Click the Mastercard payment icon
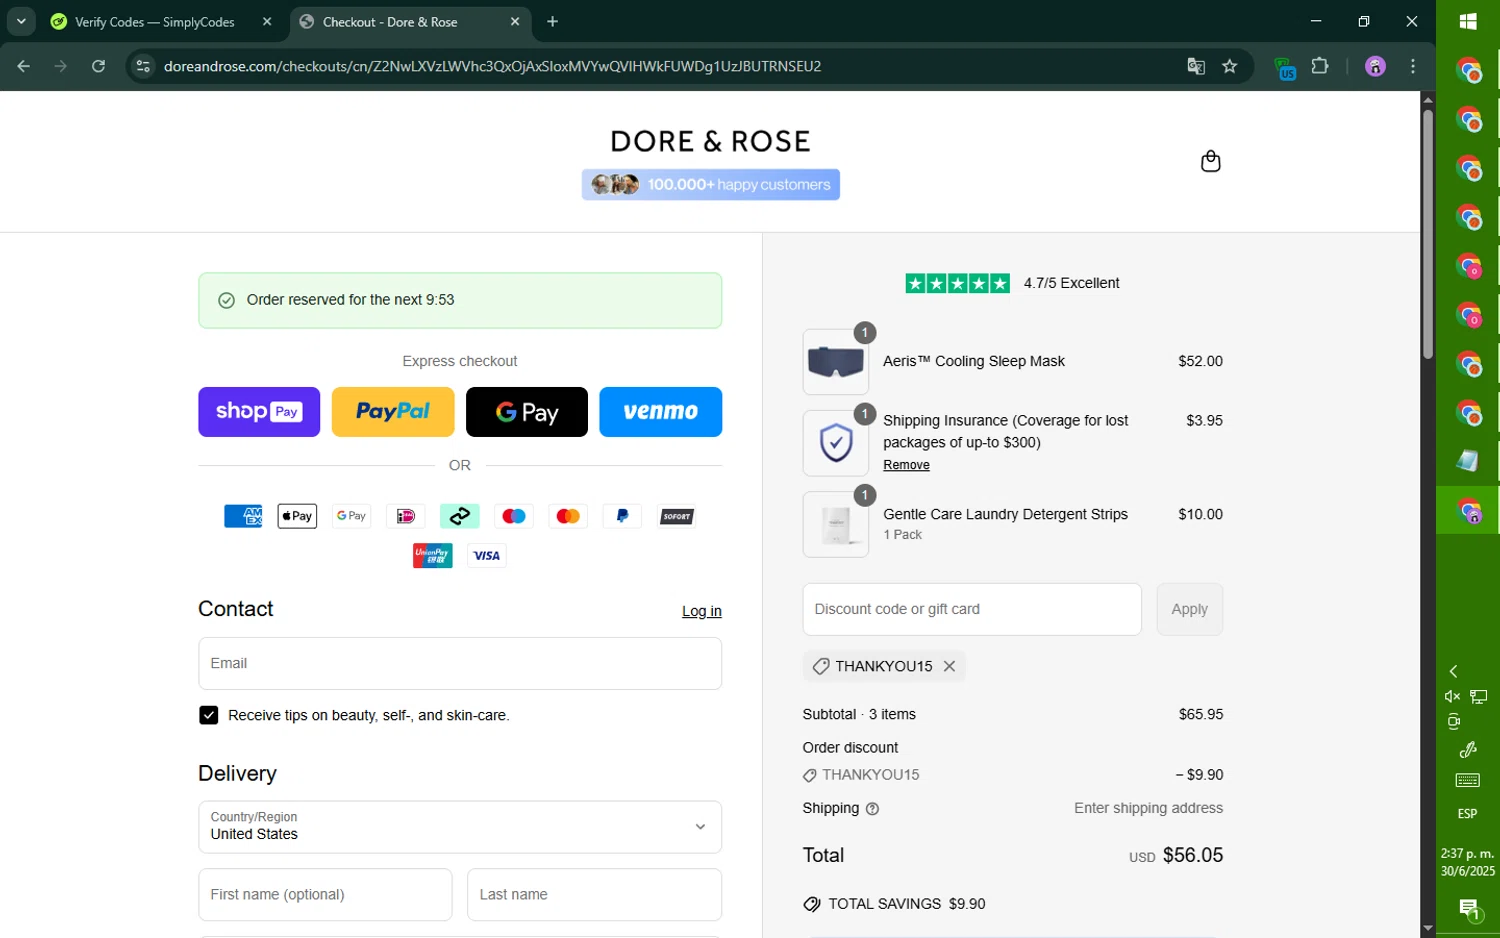 568,516
